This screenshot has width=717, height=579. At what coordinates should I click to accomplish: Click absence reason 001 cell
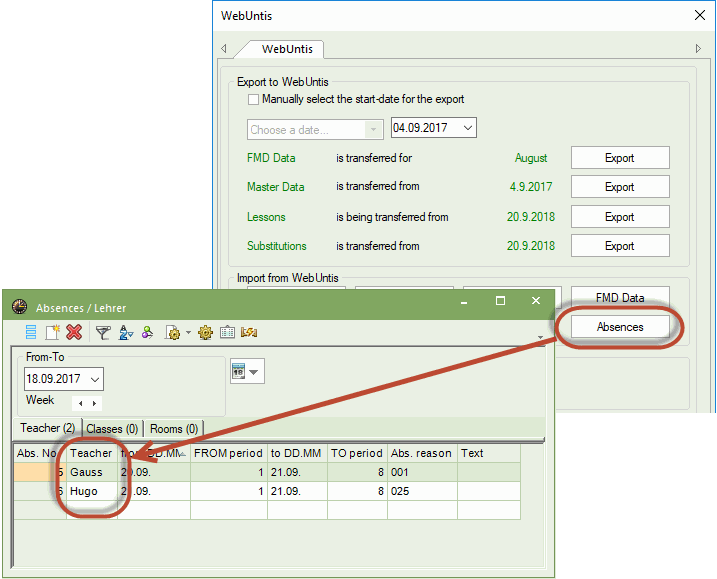(x=422, y=472)
